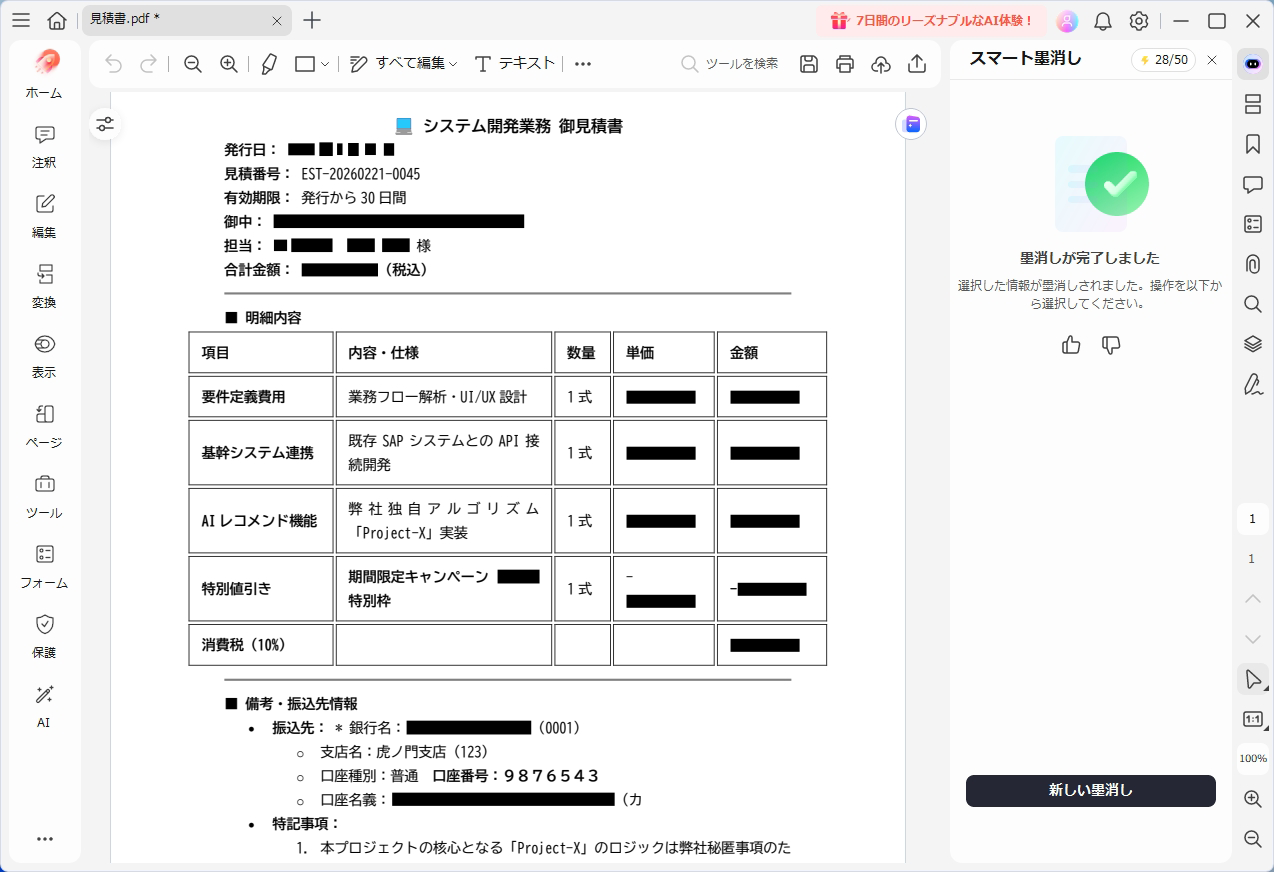
Task: Save the document with the save icon
Action: pos(808,63)
